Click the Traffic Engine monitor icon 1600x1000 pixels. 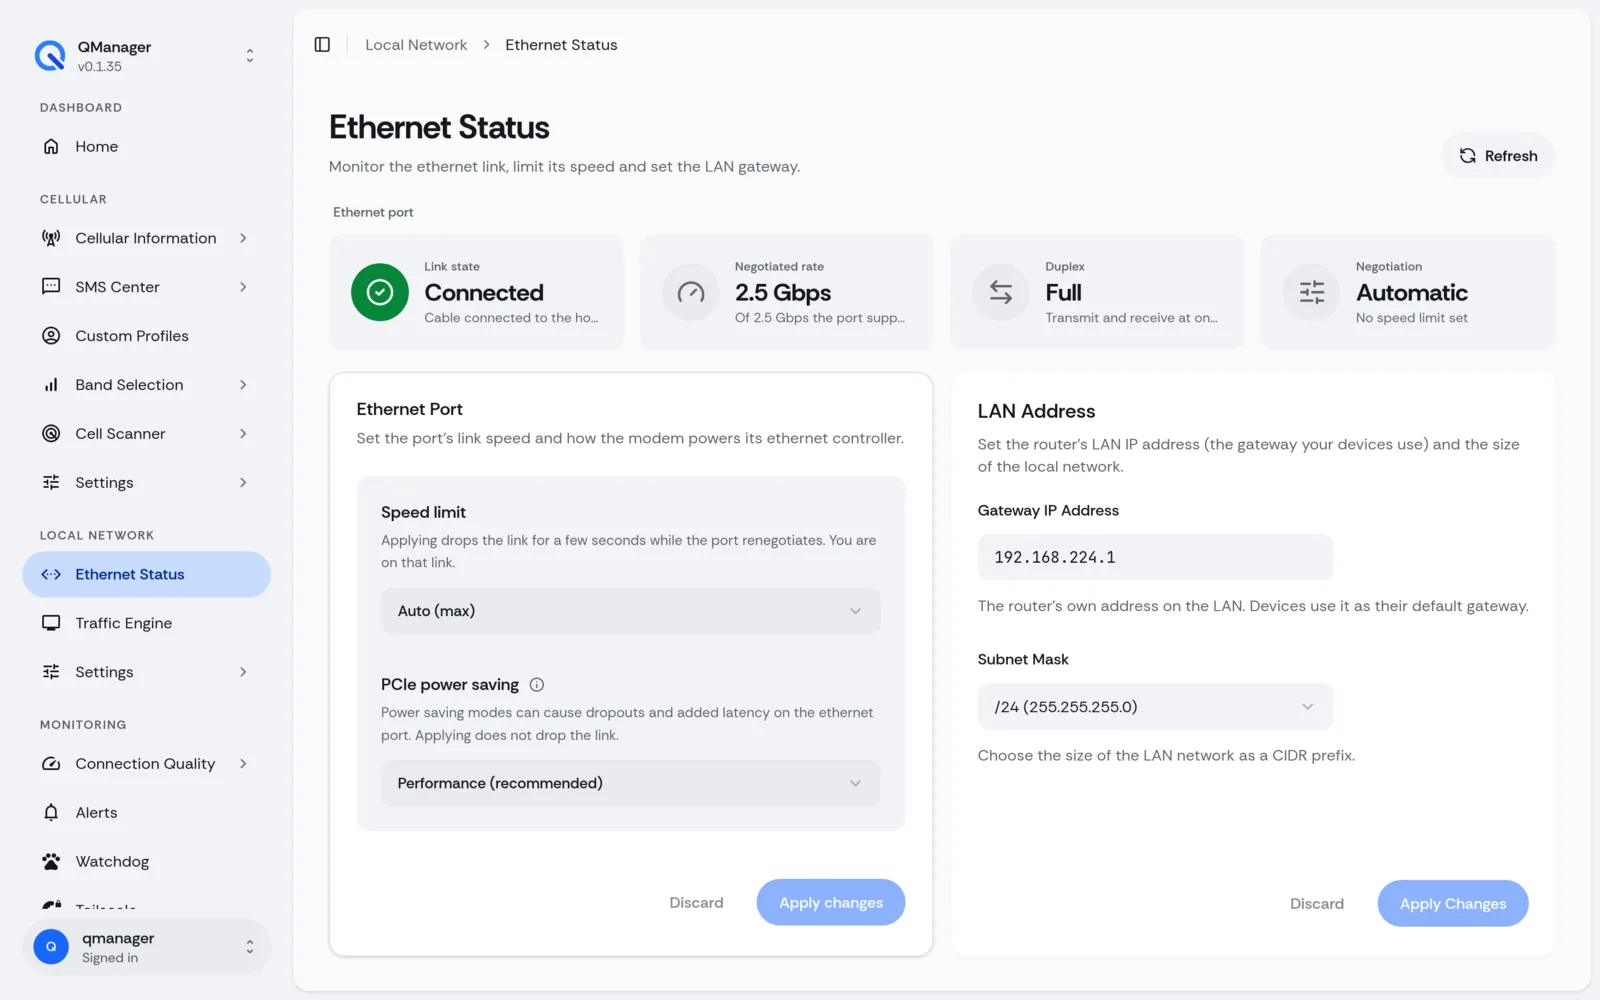coord(51,623)
